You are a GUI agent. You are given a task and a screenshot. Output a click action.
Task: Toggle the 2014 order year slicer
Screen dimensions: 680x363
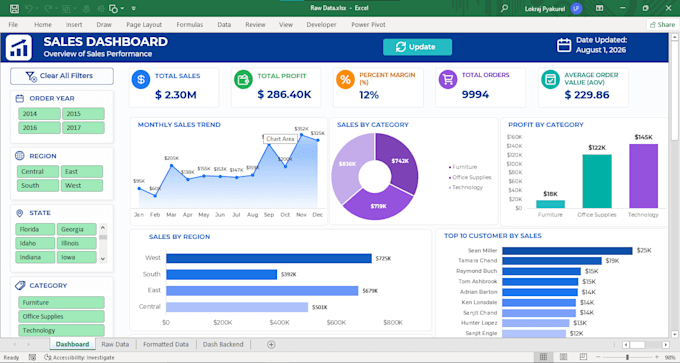coord(39,114)
